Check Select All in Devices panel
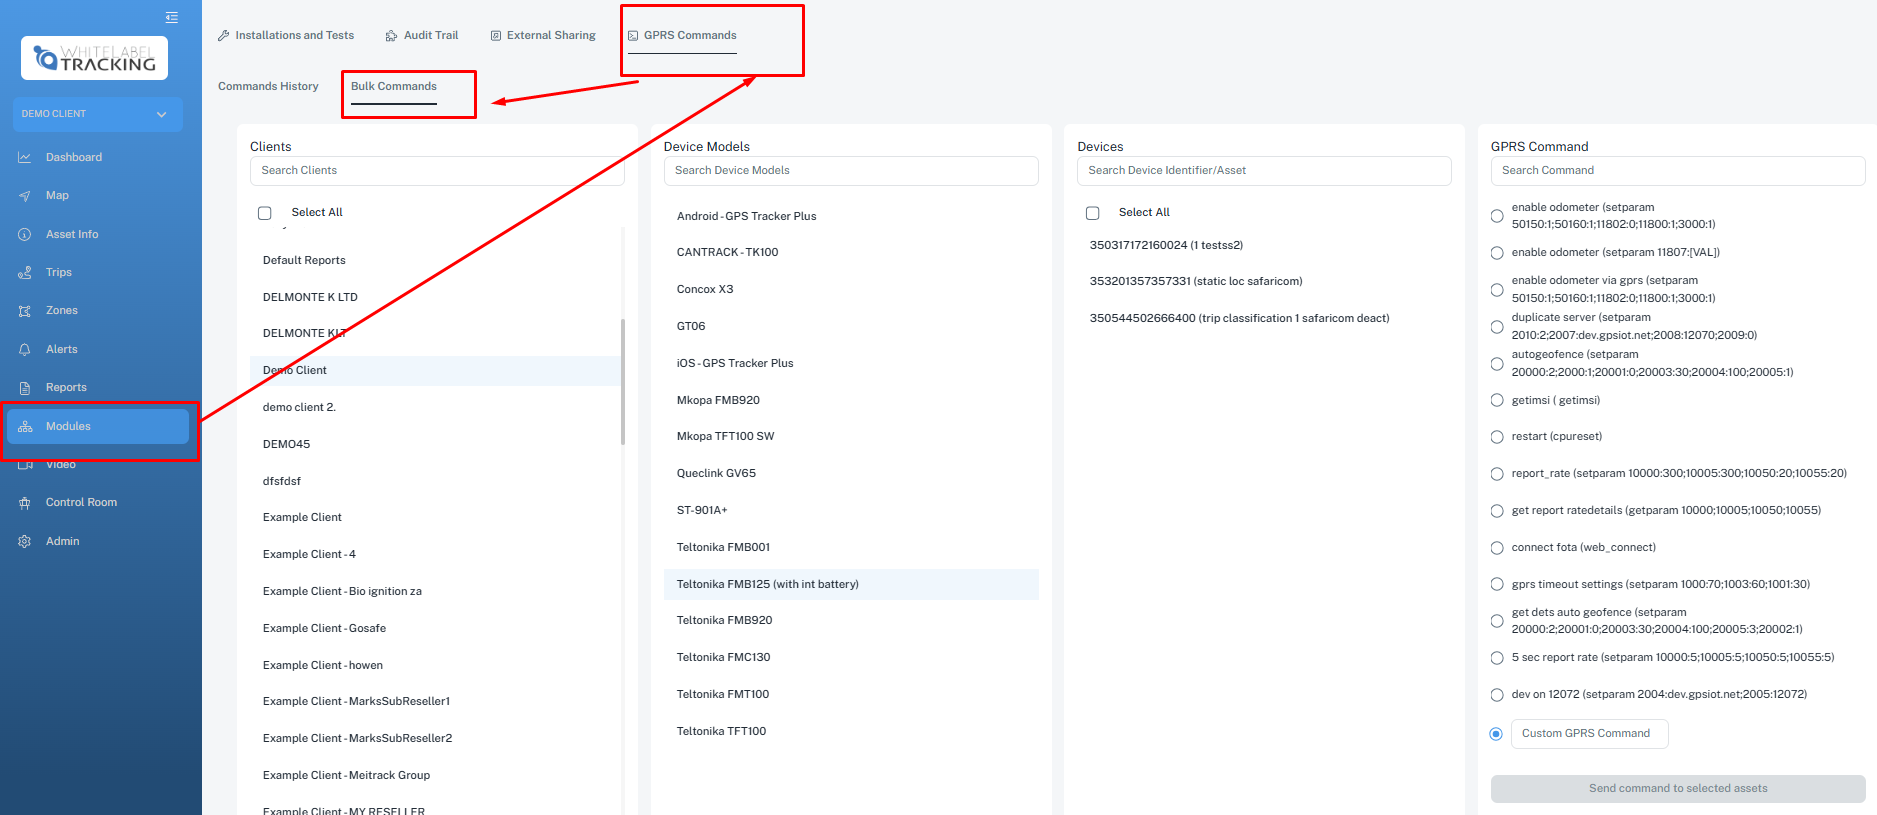The image size is (1877, 815). [1093, 213]
